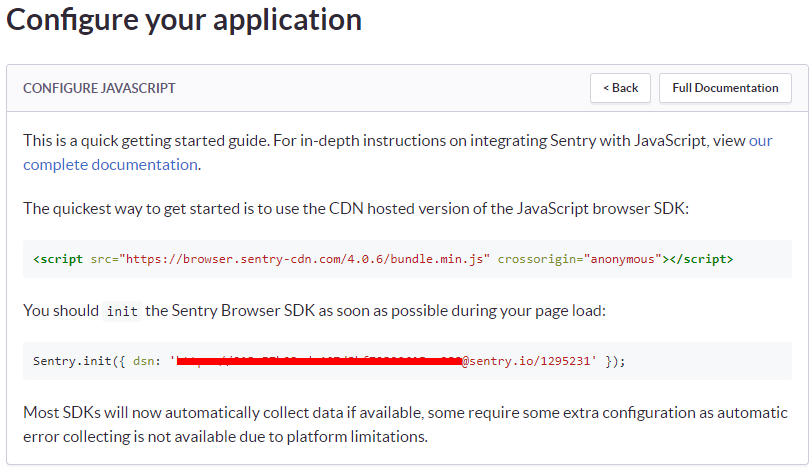Click the bundle.min.js URL in the script snippet
Screen dimensions: 812x468
point(304,259)
